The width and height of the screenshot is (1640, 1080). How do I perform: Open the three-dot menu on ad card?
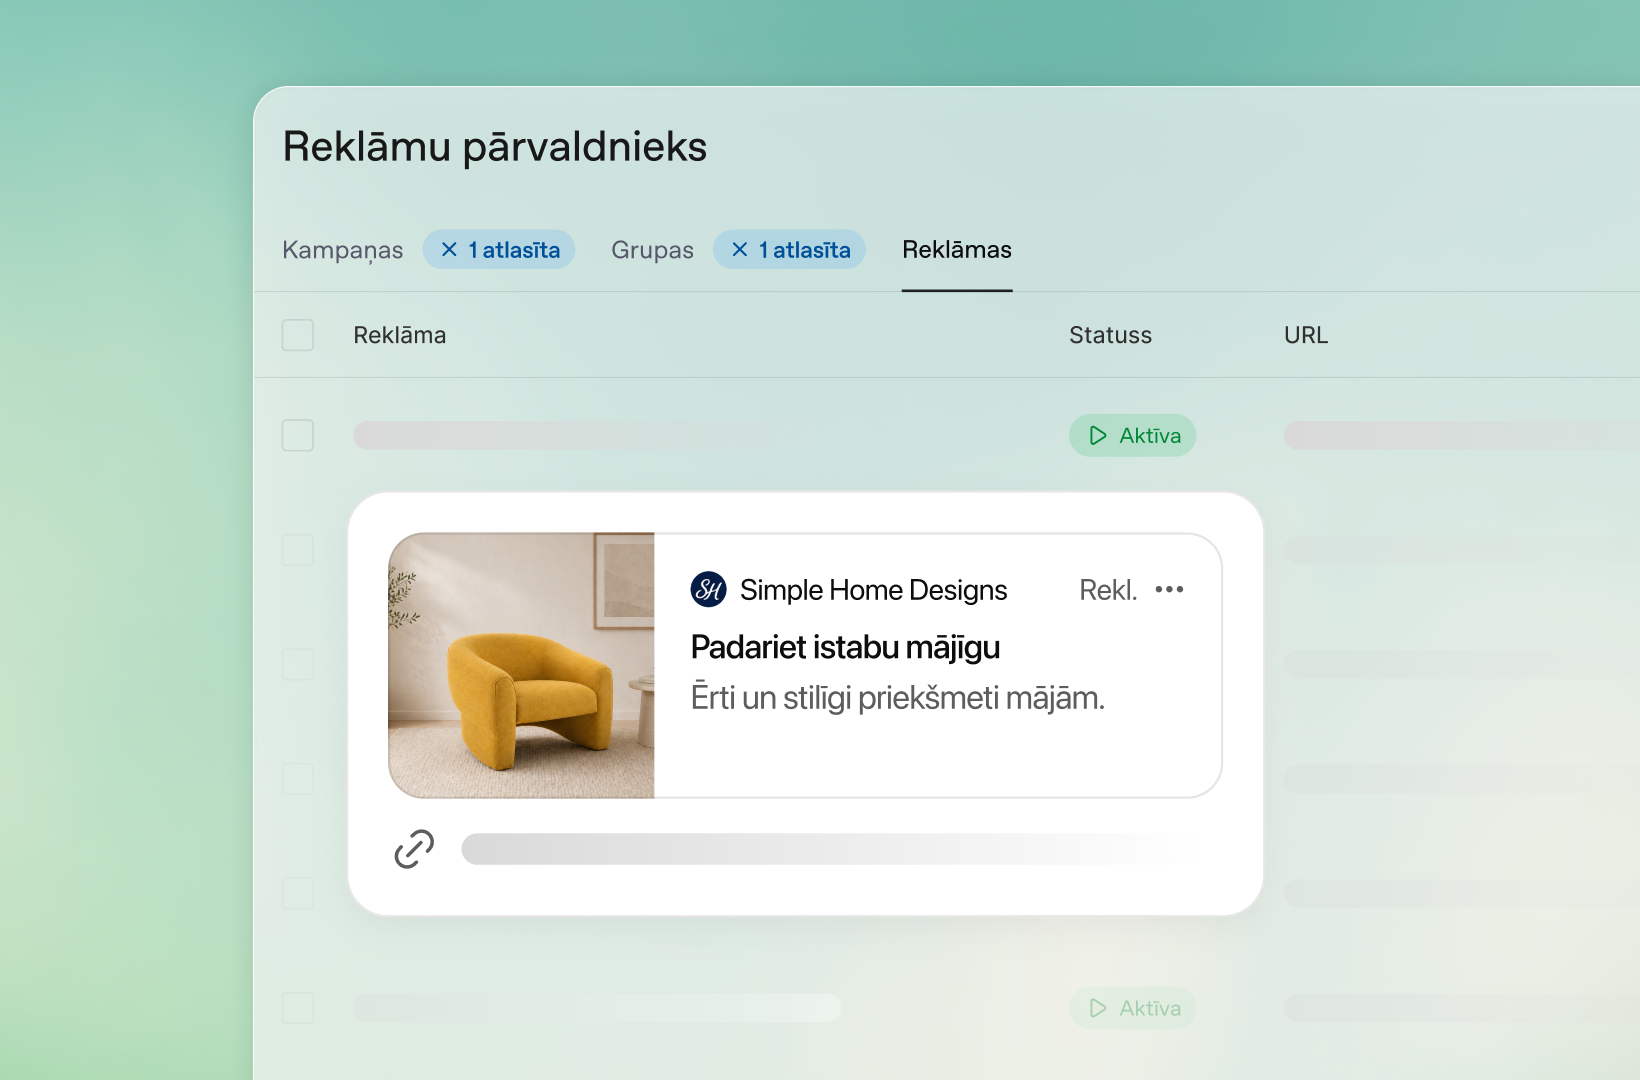pyautogui.click(x=1169, y=590)
